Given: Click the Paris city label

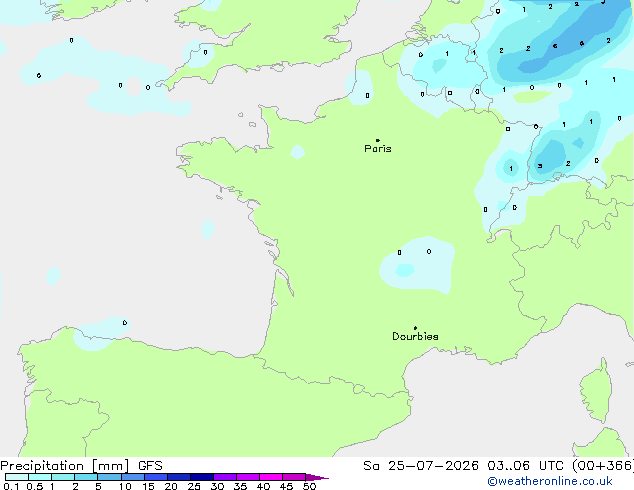Looking at the screenshot, I should (x=378, y=149).
